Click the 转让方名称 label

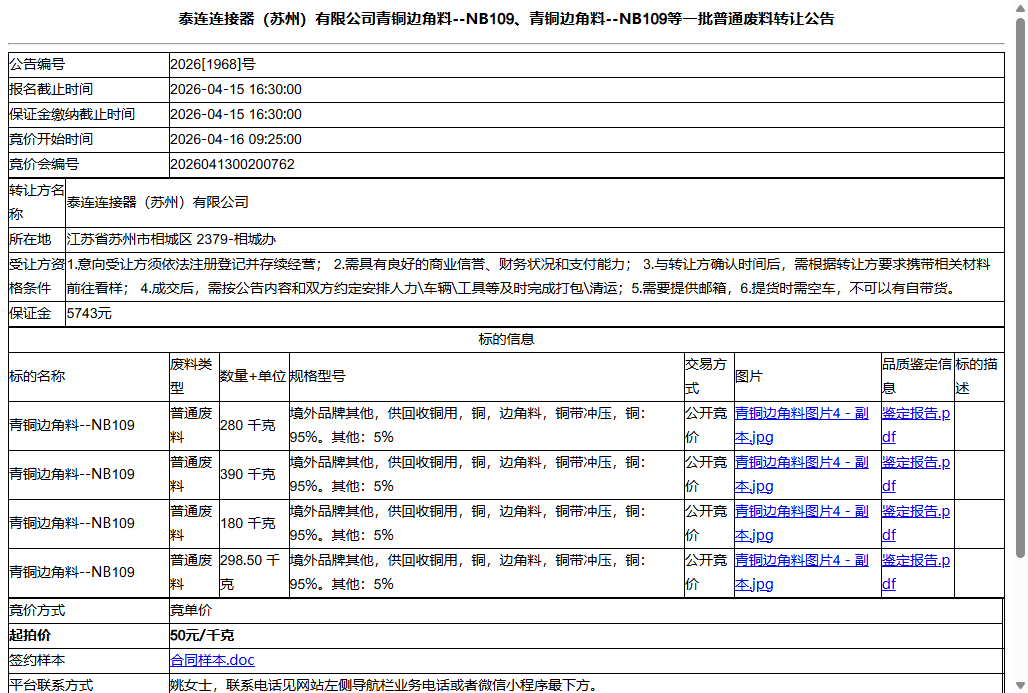click(37, 203)
